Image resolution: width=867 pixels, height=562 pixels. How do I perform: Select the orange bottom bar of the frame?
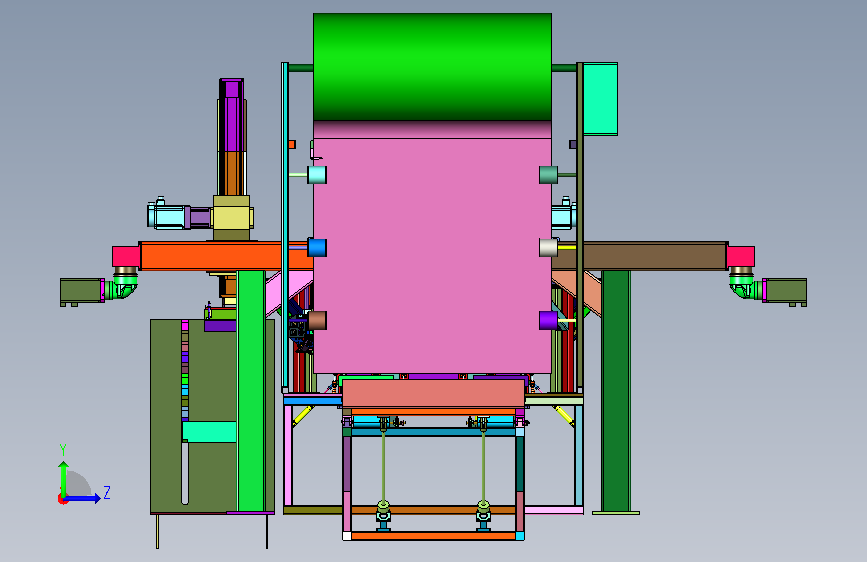coord(434,536)
